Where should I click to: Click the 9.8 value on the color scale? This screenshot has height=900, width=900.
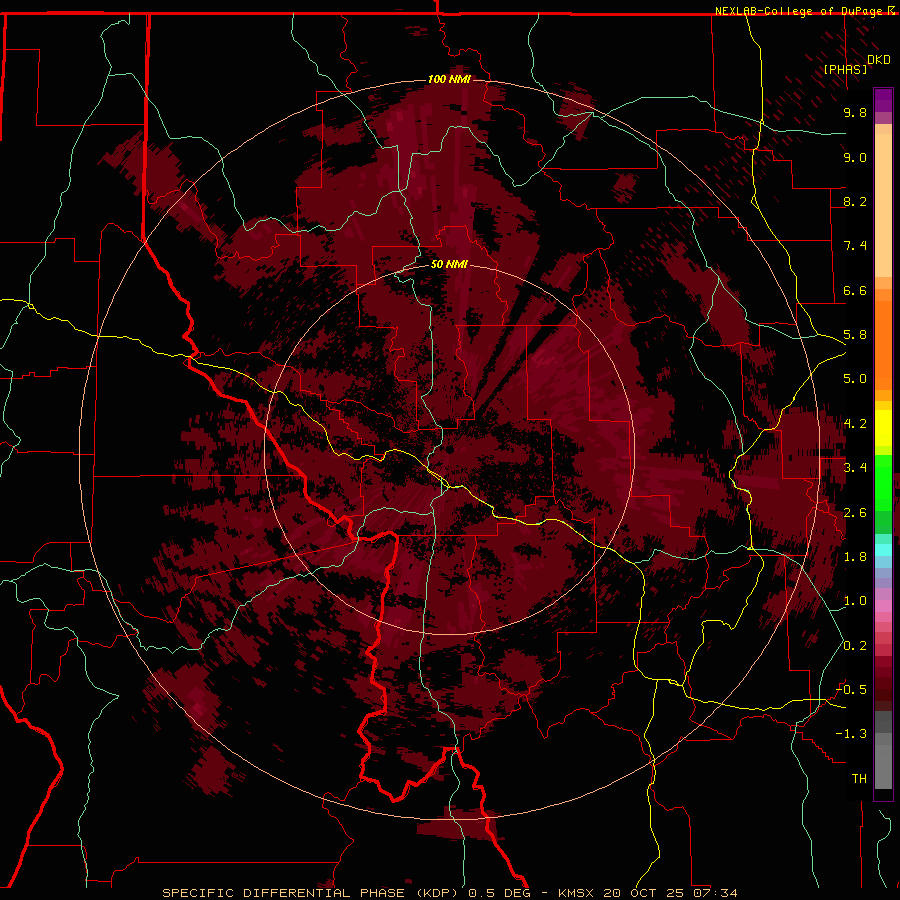pos(855,112)
